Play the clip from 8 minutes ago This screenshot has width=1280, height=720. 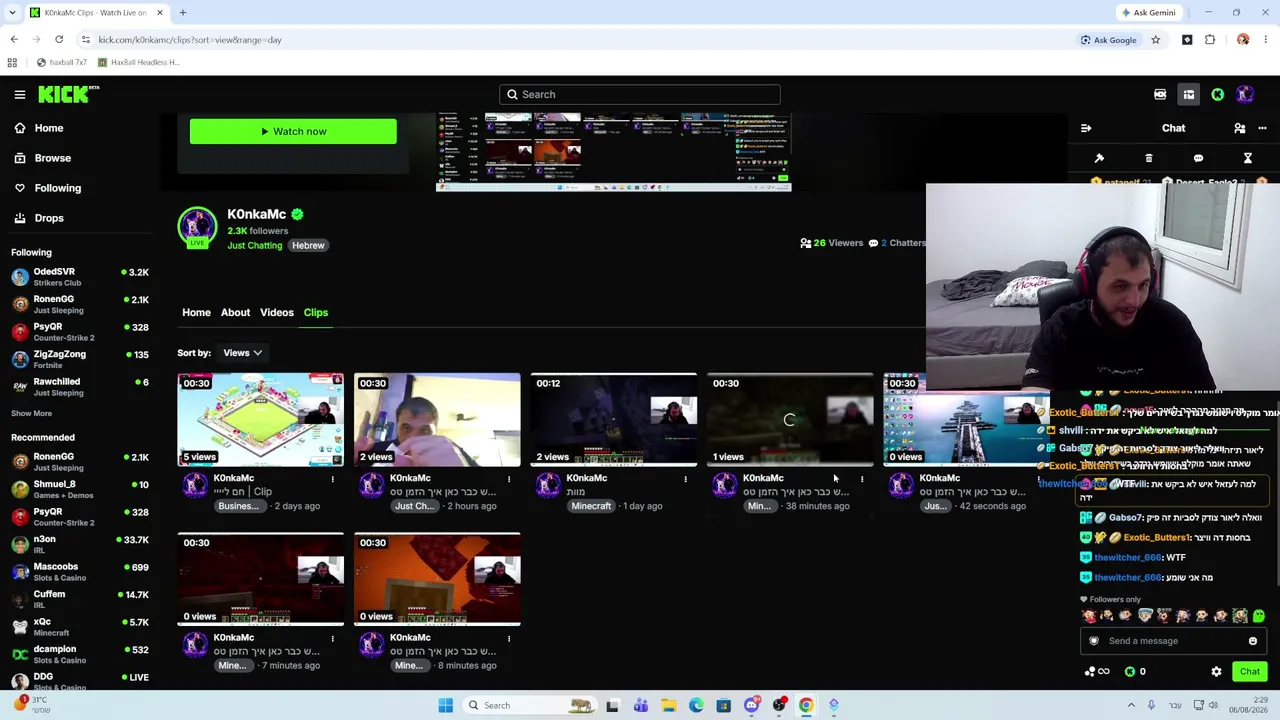point(437,580)
